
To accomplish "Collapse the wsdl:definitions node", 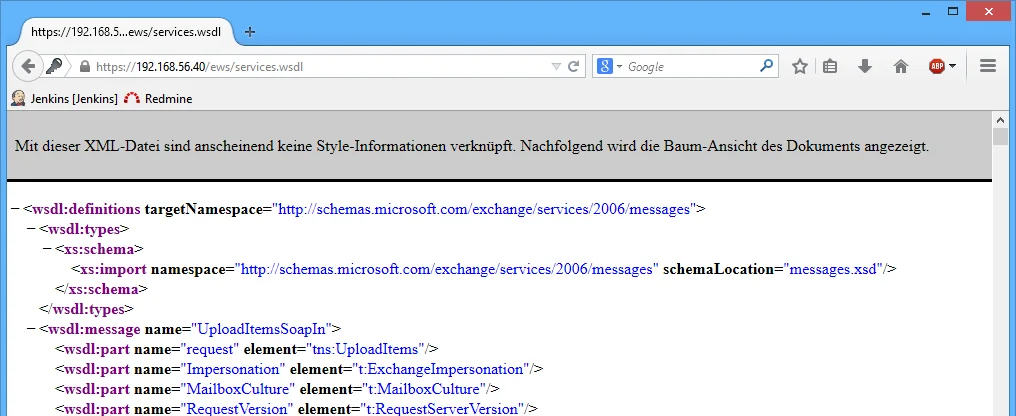I will click(16, 209).
